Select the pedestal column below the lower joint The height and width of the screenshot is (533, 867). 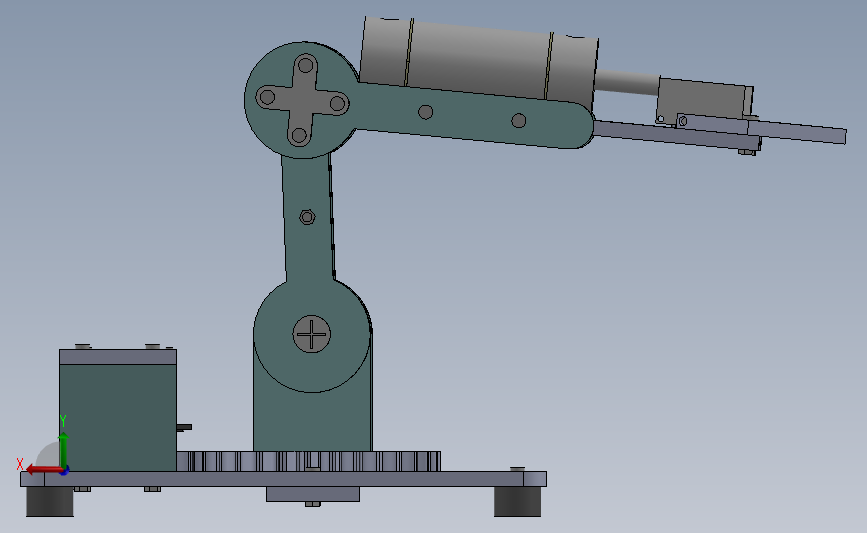313,420
